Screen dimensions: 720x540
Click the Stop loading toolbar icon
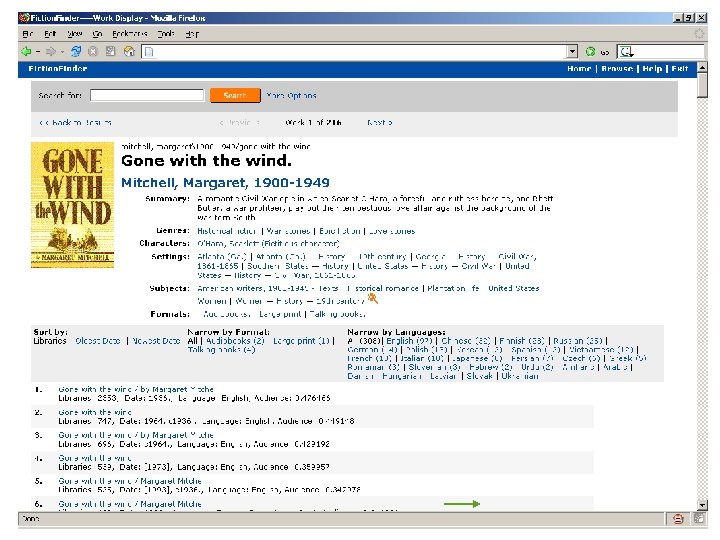[93, 51]
